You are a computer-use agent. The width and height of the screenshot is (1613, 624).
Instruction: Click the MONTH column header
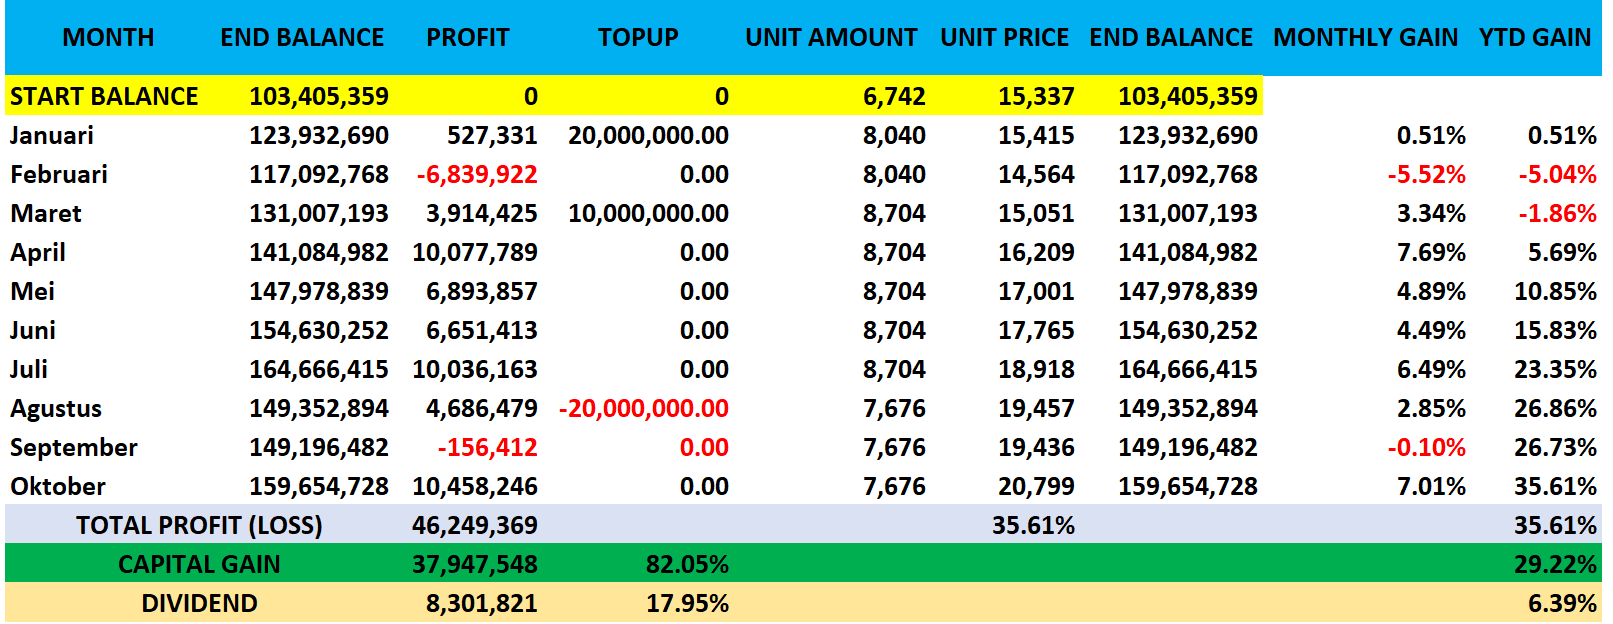click(x=108, y=38)
